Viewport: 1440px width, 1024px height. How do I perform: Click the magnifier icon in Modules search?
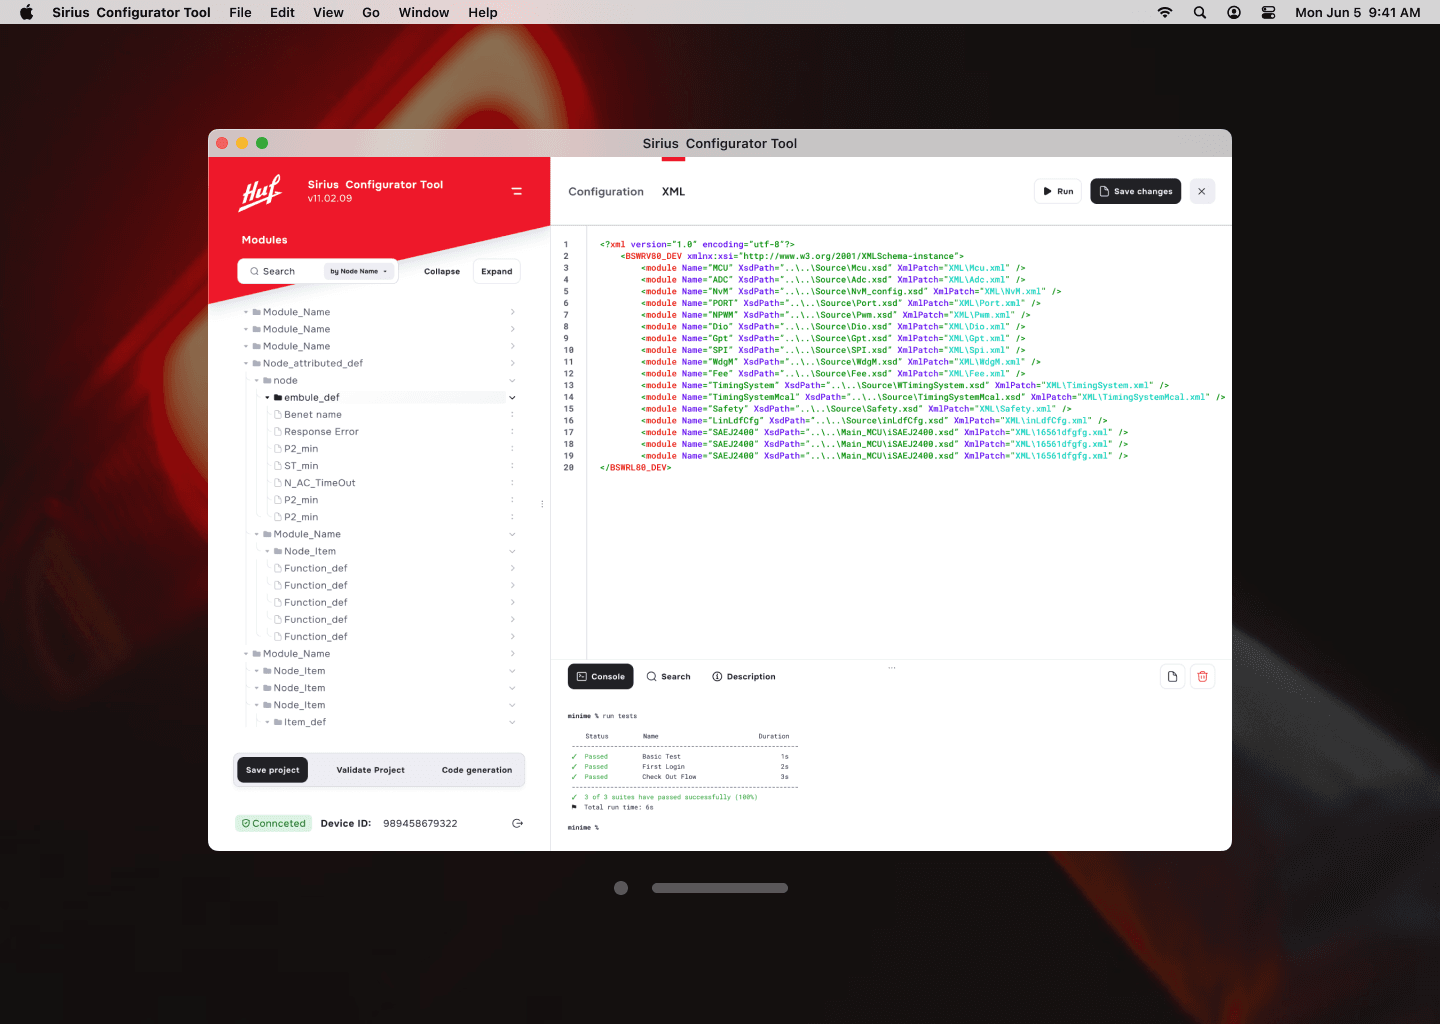tap(254, 271)
